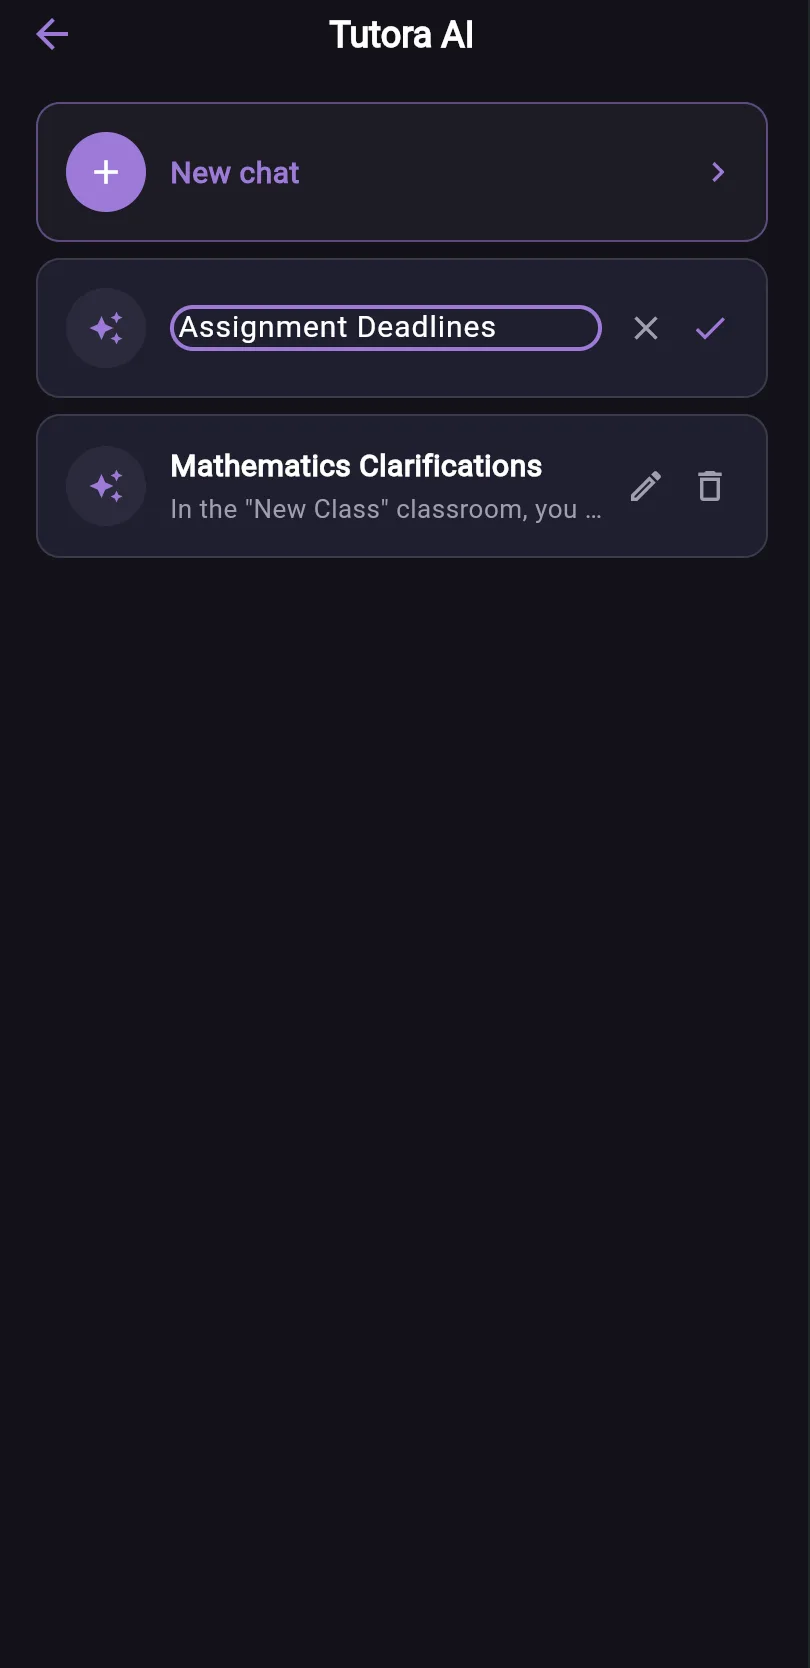Image resolution: width=810 pixels, height=1668 pixels.
Task: Click the Tutora AI header title
Action: click(x=401, y=35)
